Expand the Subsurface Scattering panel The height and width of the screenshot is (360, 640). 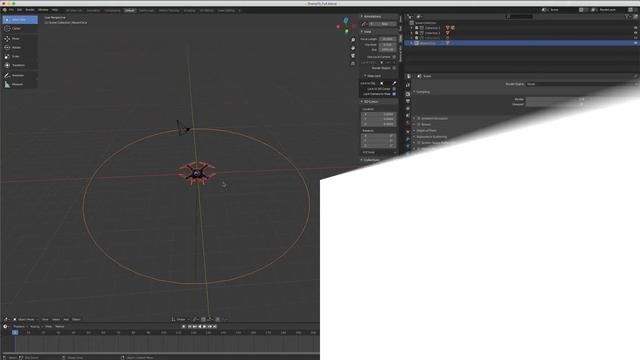(x=431, y=137)
